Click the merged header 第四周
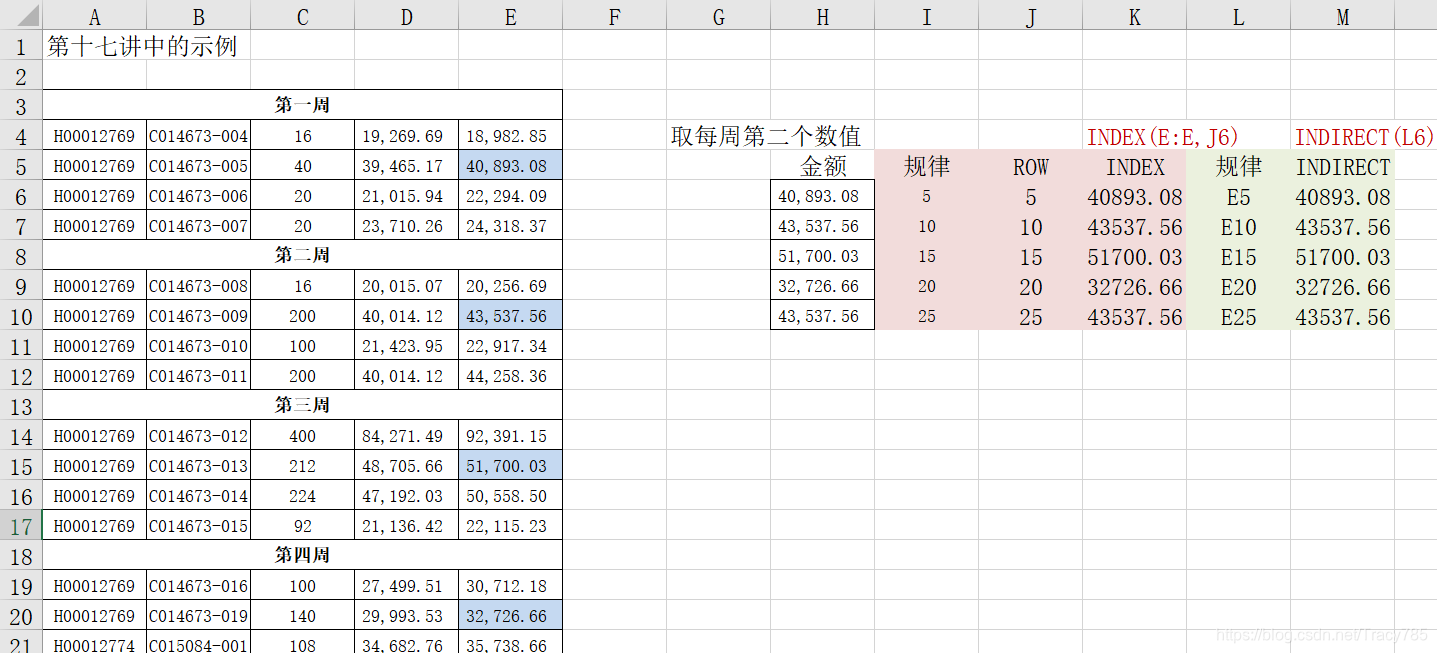1437x653 pixels. pyautogui.click(x=302, y=555)
